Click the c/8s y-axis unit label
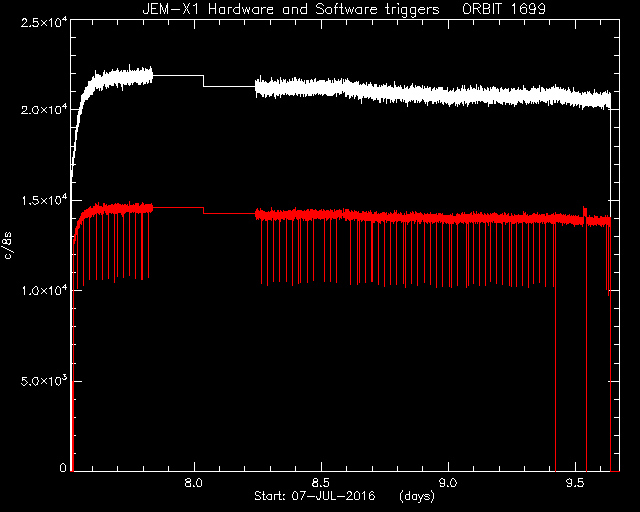Screen dimensions: 640x512 click(x=8, y=245)
